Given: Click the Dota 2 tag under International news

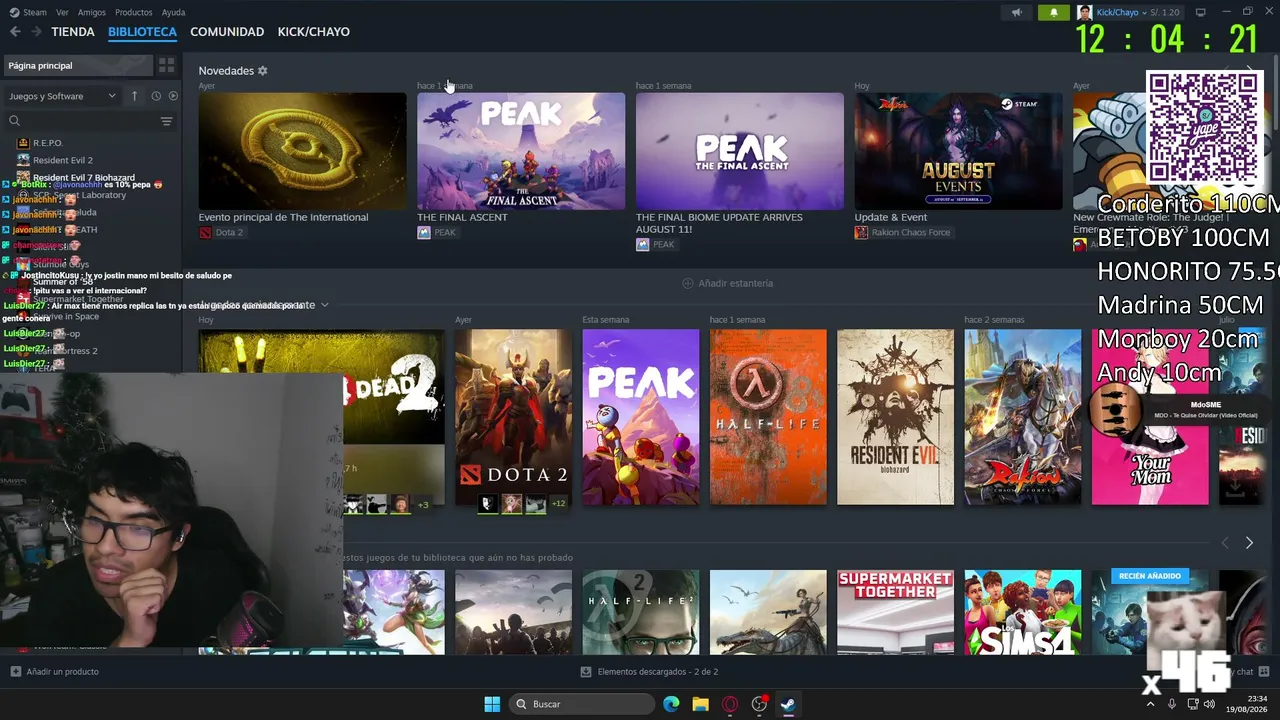Looking at the screenshot, I should (x=221, y=232).
